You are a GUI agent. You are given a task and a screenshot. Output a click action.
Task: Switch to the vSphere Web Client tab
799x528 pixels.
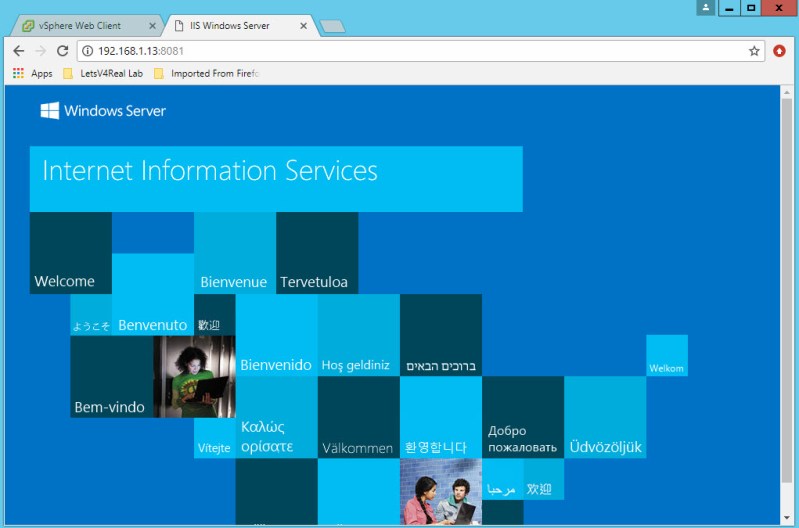85,26
